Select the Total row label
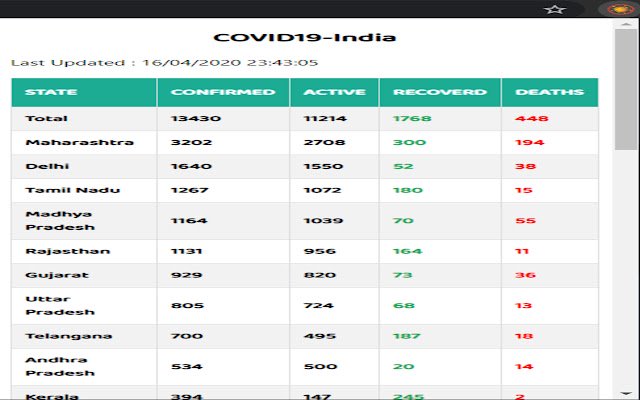Image resolution: width=640 pixels, height=400 pixels. click(47, 119)
